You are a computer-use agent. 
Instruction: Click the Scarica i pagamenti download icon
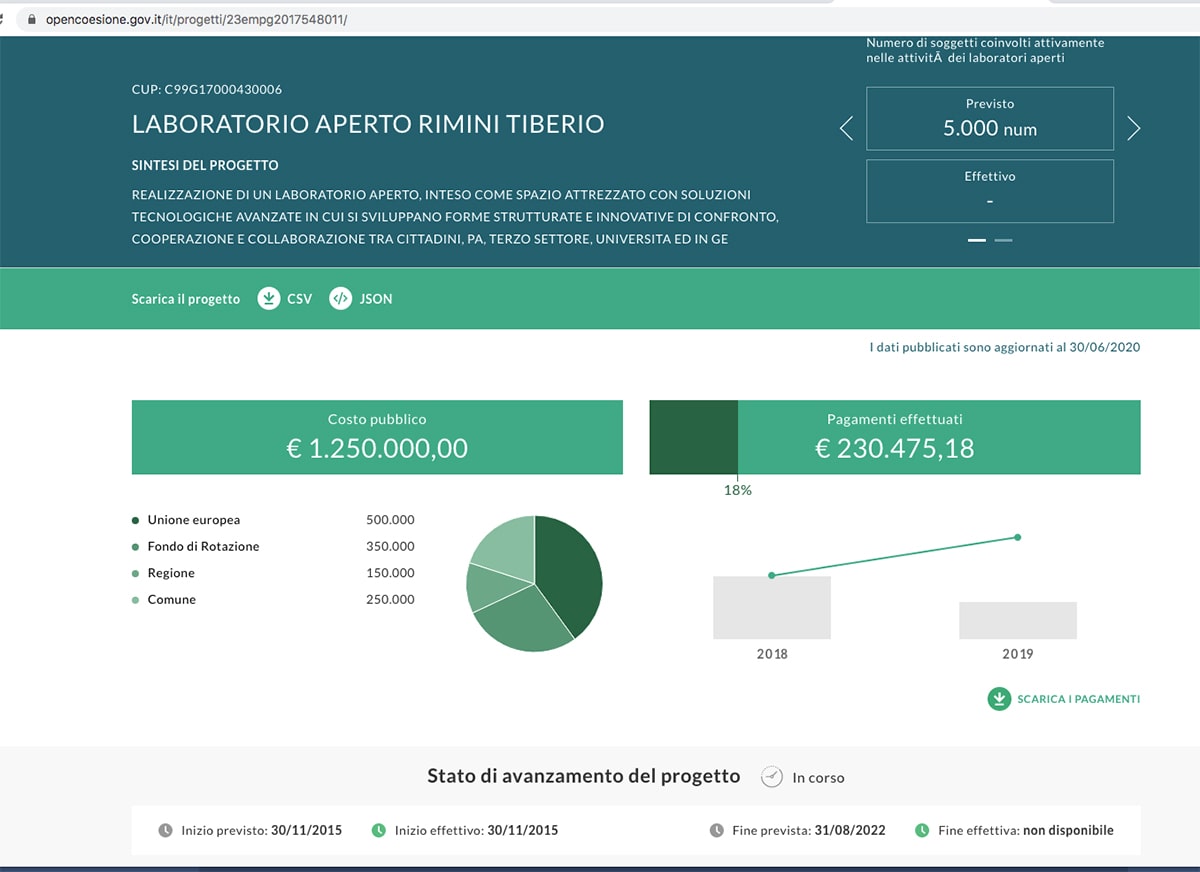[999, 699]
